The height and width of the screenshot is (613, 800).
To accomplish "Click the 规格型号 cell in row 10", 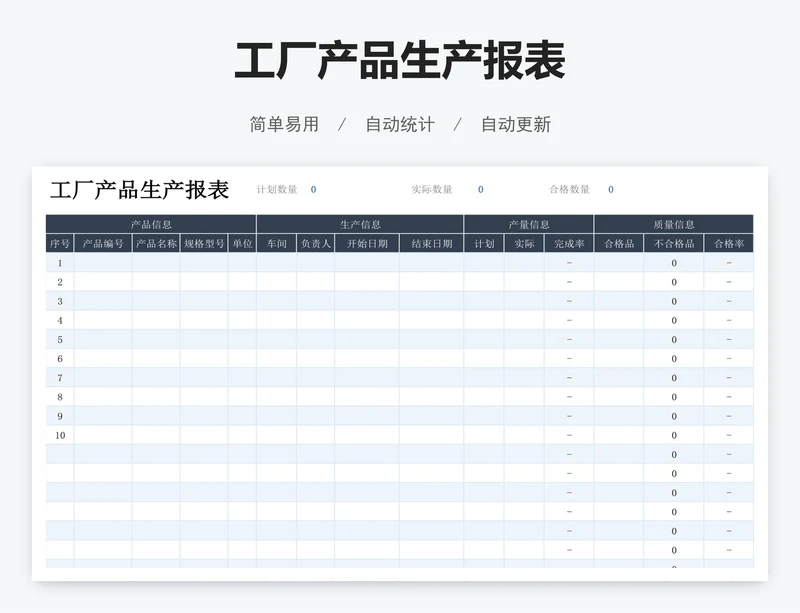I will [204, 435].
